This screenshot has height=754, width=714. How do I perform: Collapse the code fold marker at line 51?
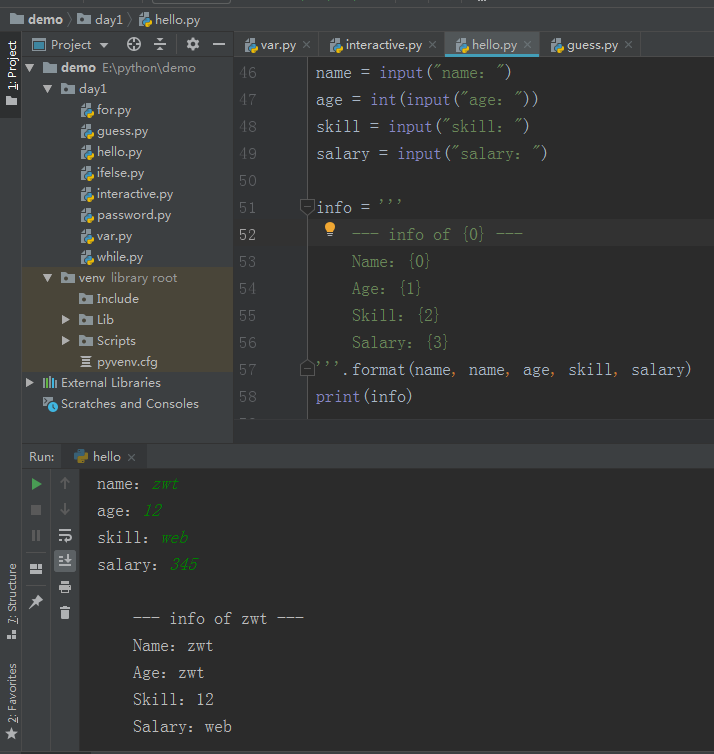point(307,207)
